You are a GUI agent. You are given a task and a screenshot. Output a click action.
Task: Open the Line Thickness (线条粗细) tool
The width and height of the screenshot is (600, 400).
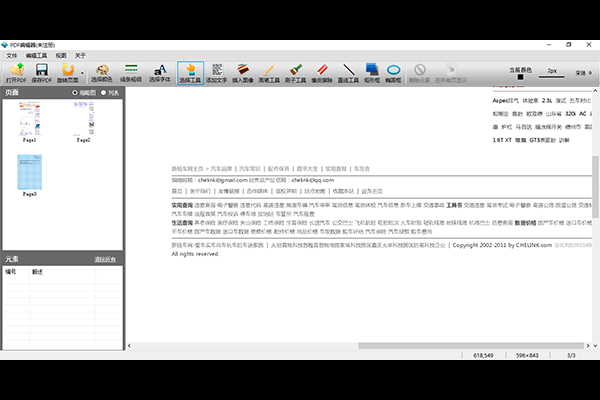coord(131,73)
